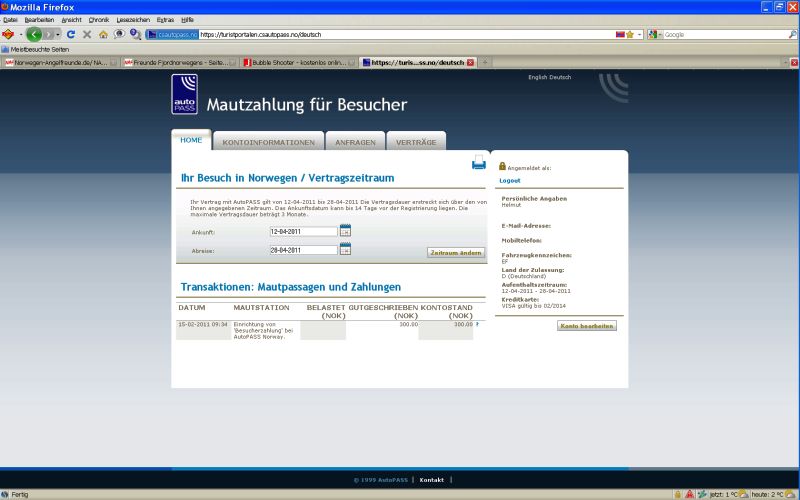Open the Bubble Shooter browser tab
Image resolution: width=800 pixels, height=500 pixels.
click(298, 62)
